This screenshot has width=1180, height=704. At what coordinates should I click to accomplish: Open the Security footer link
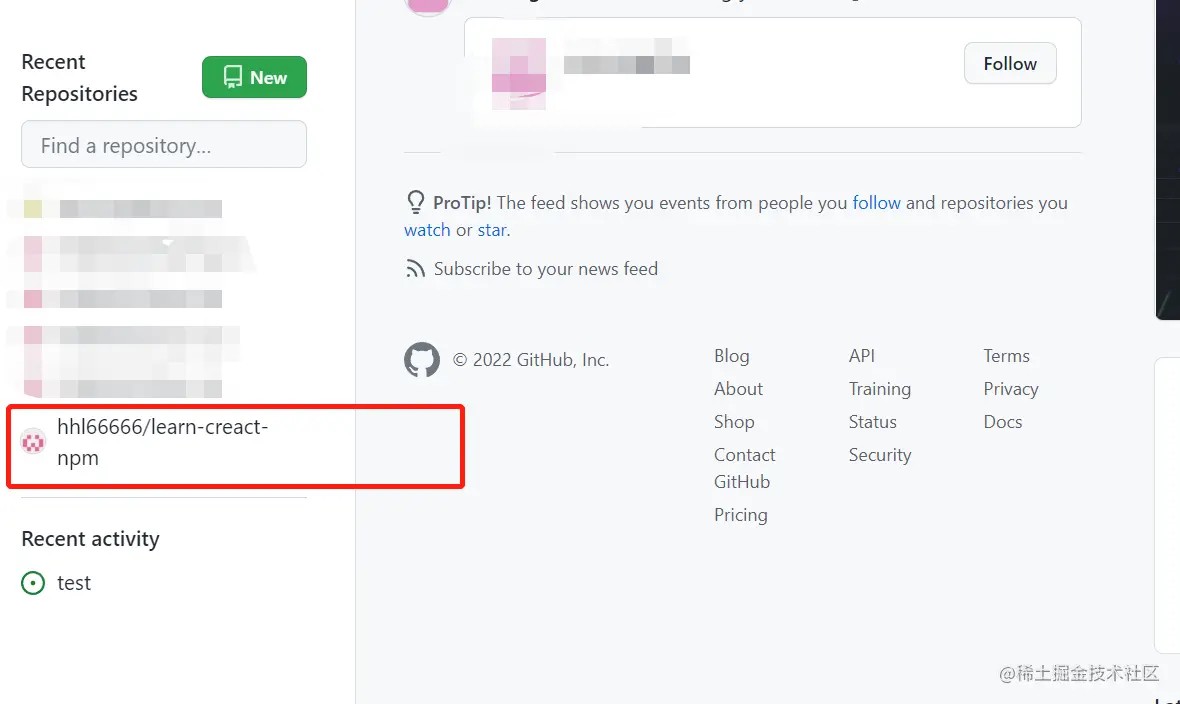tap(880, 455)
